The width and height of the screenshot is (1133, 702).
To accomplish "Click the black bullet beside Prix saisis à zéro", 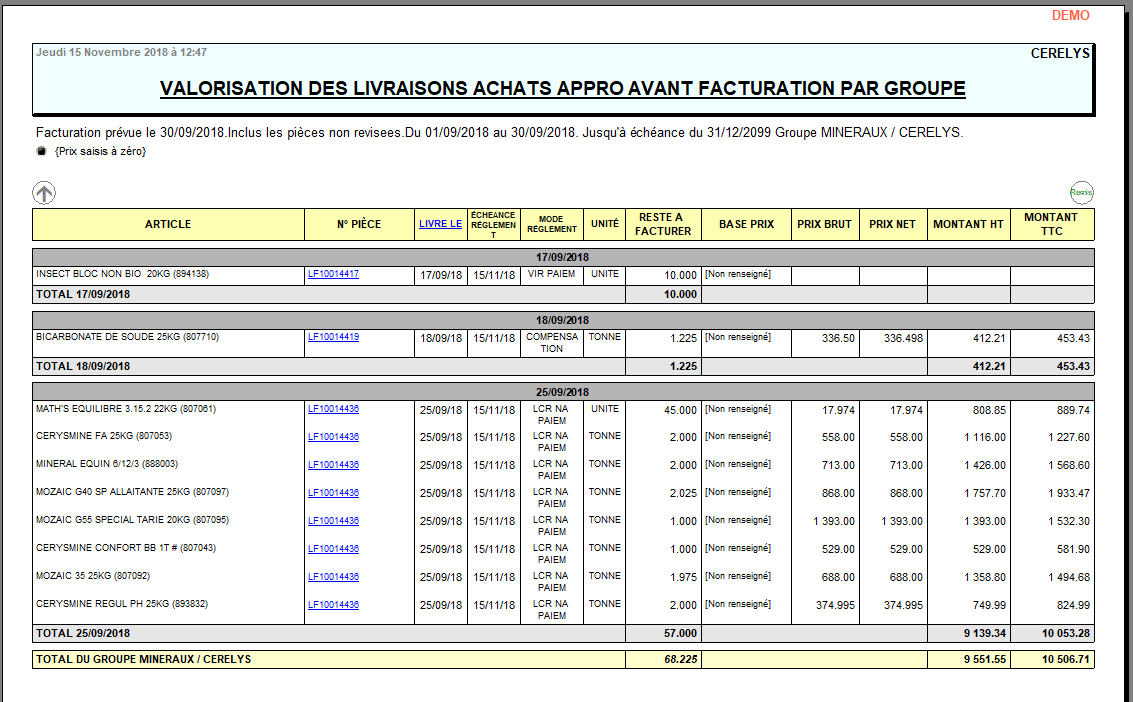I will click(41, 151).
